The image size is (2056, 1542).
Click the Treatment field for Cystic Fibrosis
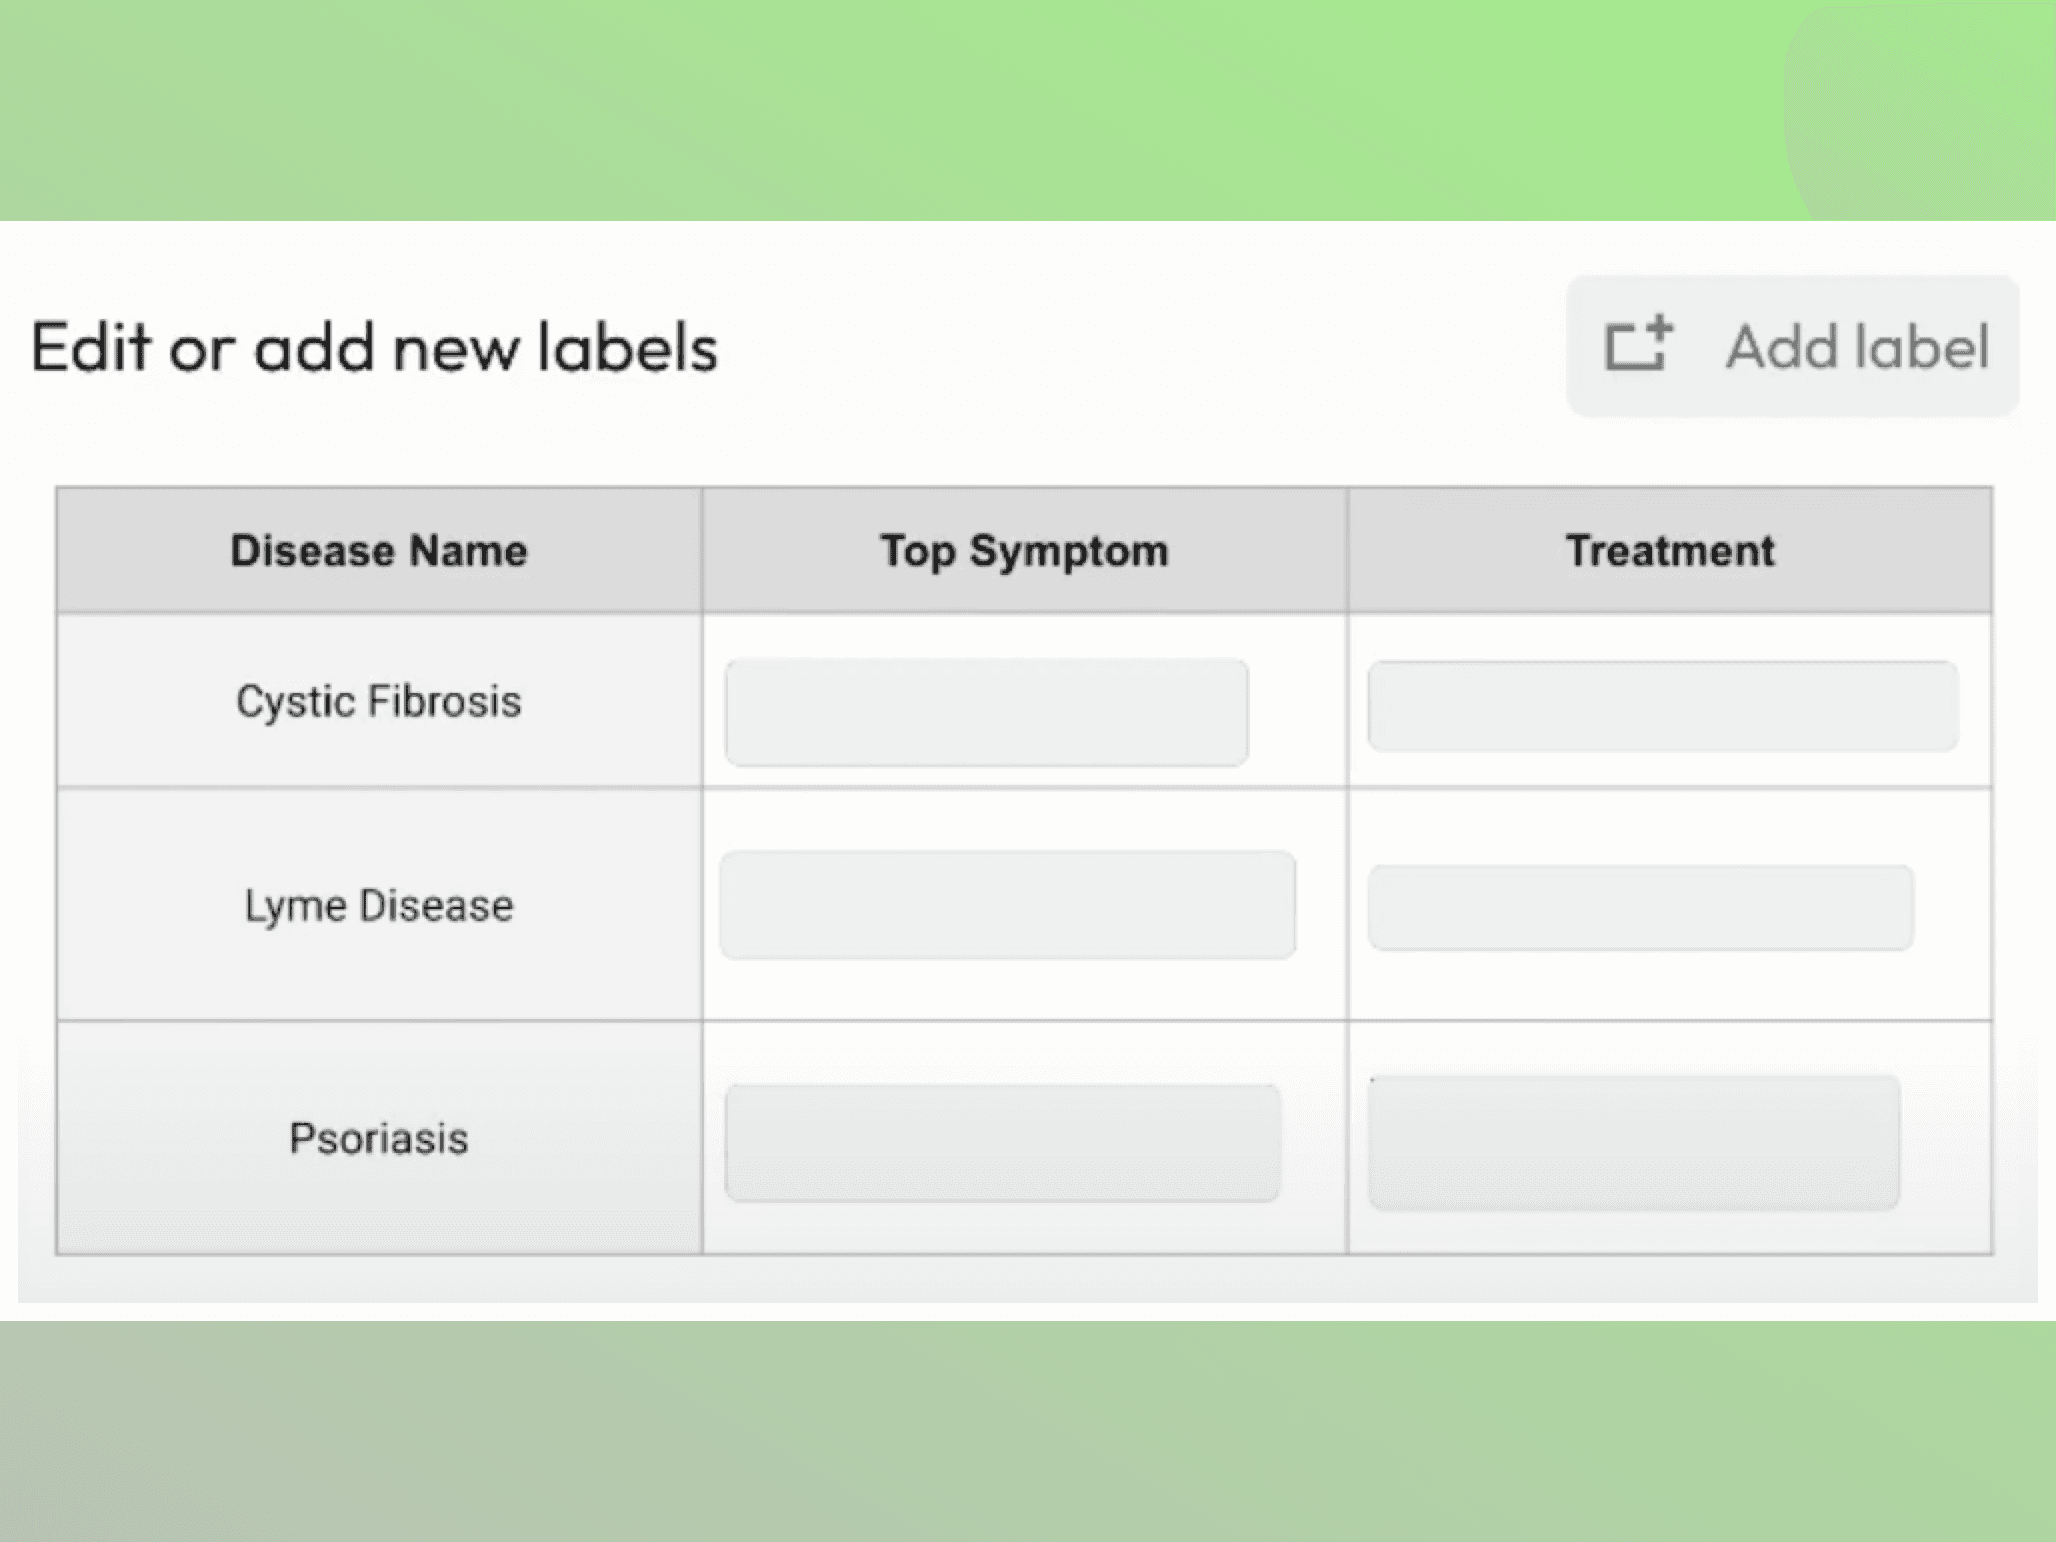tap(1660, 705)
